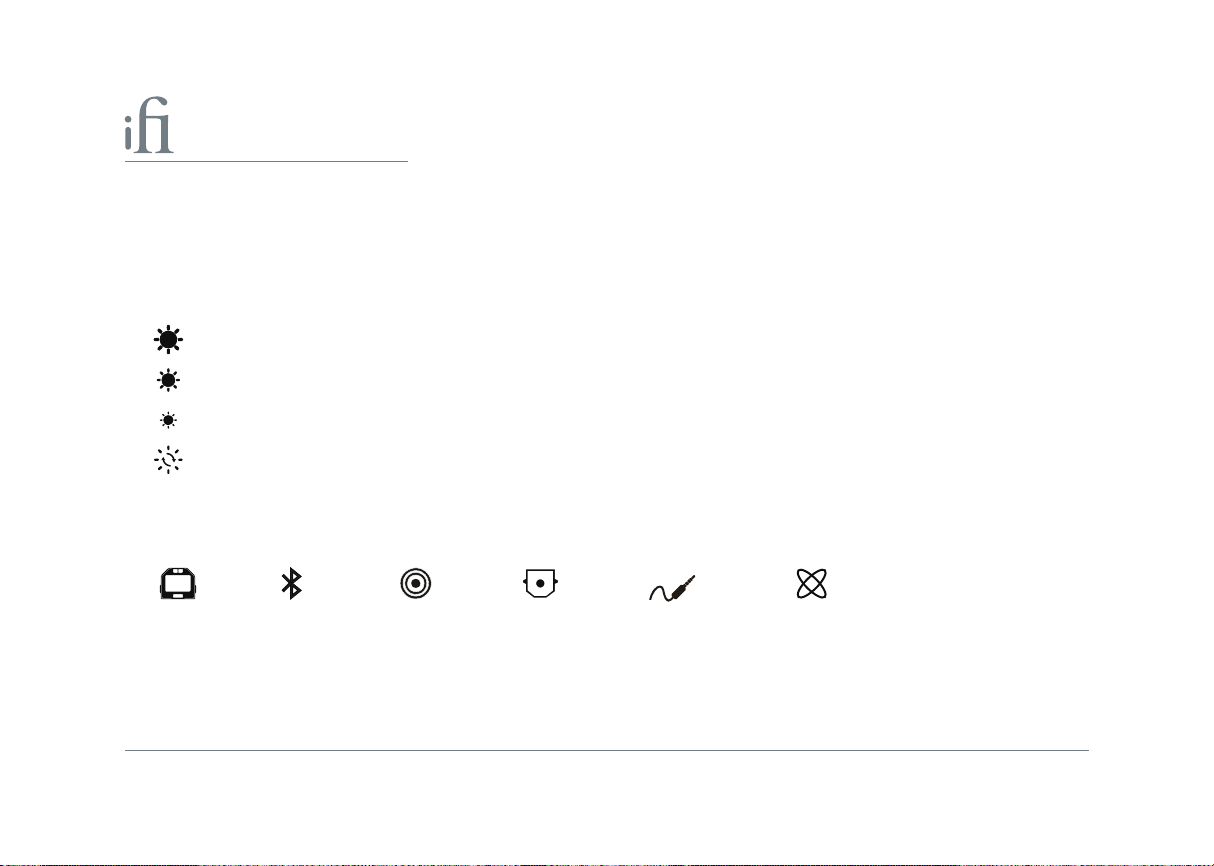Click the largest filled sun brightness icon
Screen dimensions: 1214x866
tap(168, 340)
